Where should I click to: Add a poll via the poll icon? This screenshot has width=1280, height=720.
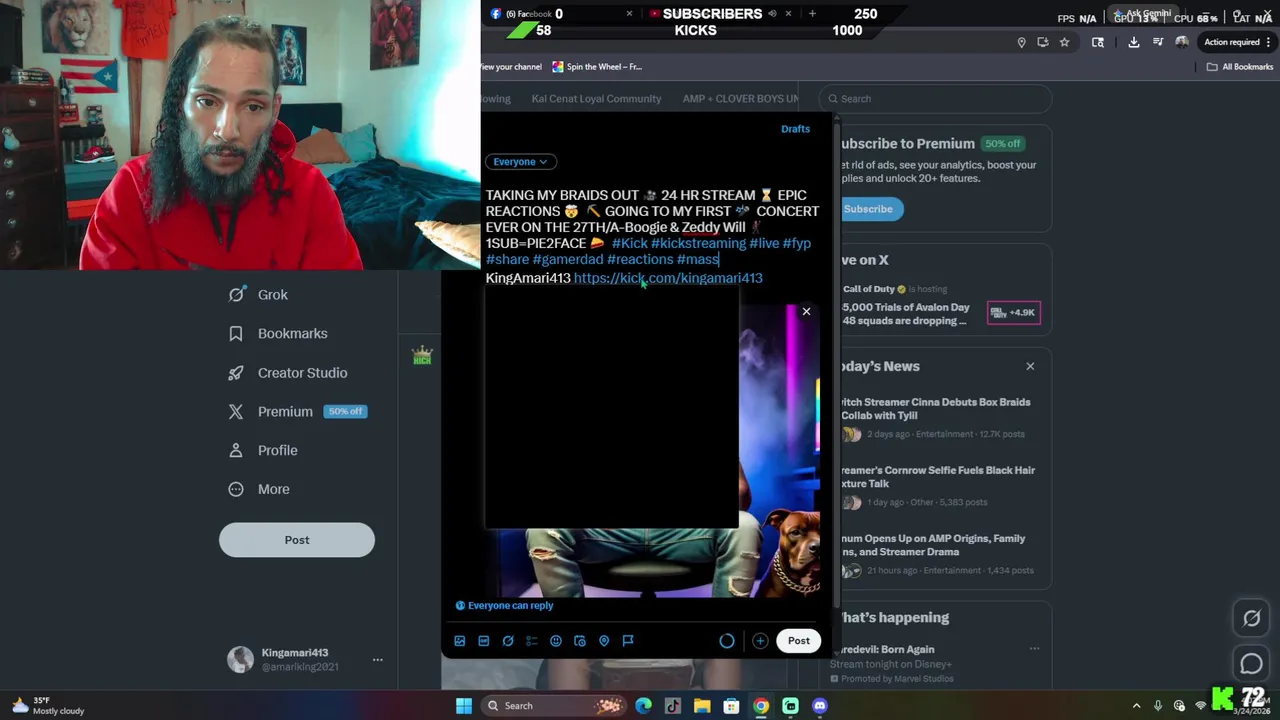(532, 641)
